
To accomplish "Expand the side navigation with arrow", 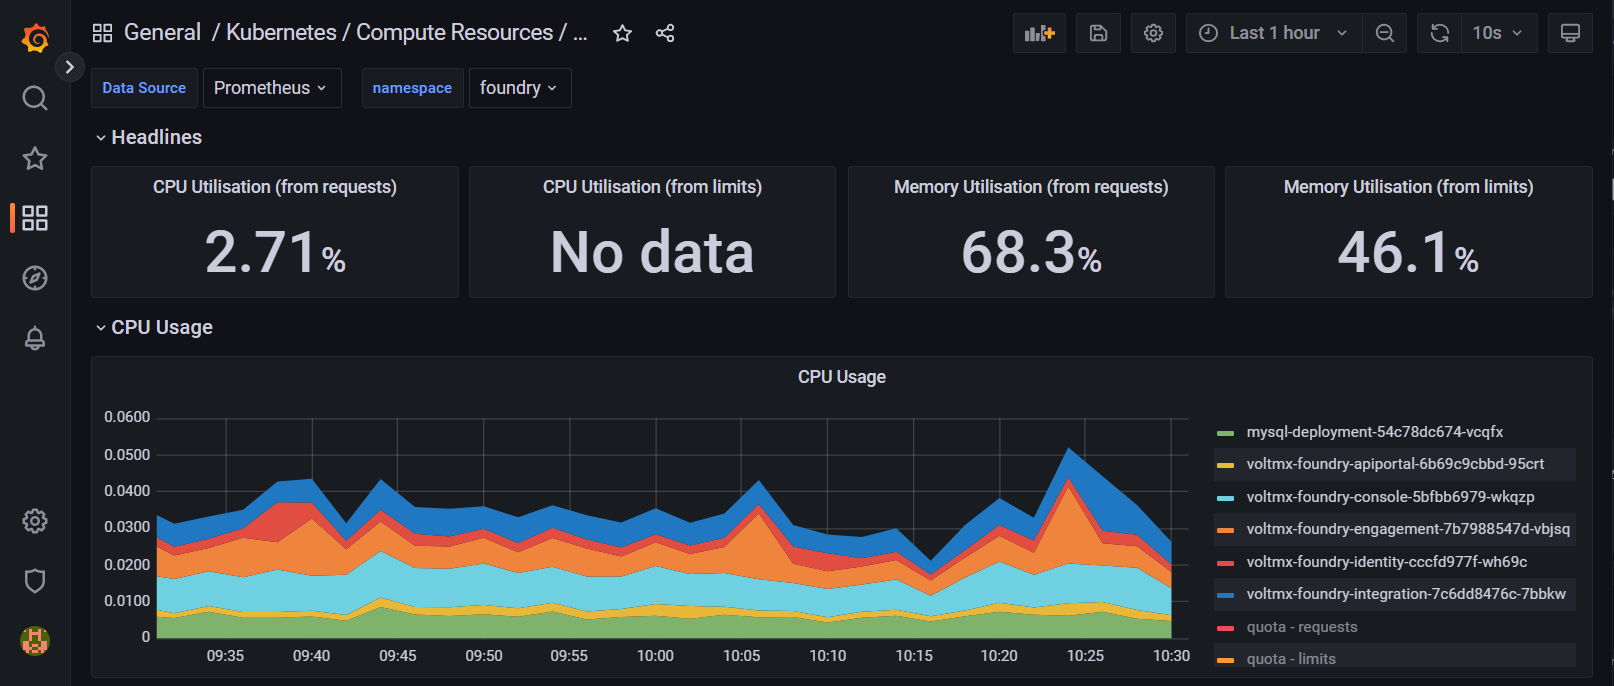I will pos(69,67).
